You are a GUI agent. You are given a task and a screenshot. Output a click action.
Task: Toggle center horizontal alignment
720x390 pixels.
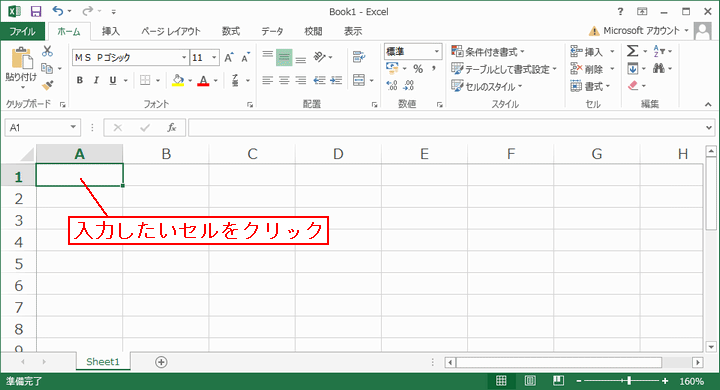pyautogui.click(x=284, y=80)
